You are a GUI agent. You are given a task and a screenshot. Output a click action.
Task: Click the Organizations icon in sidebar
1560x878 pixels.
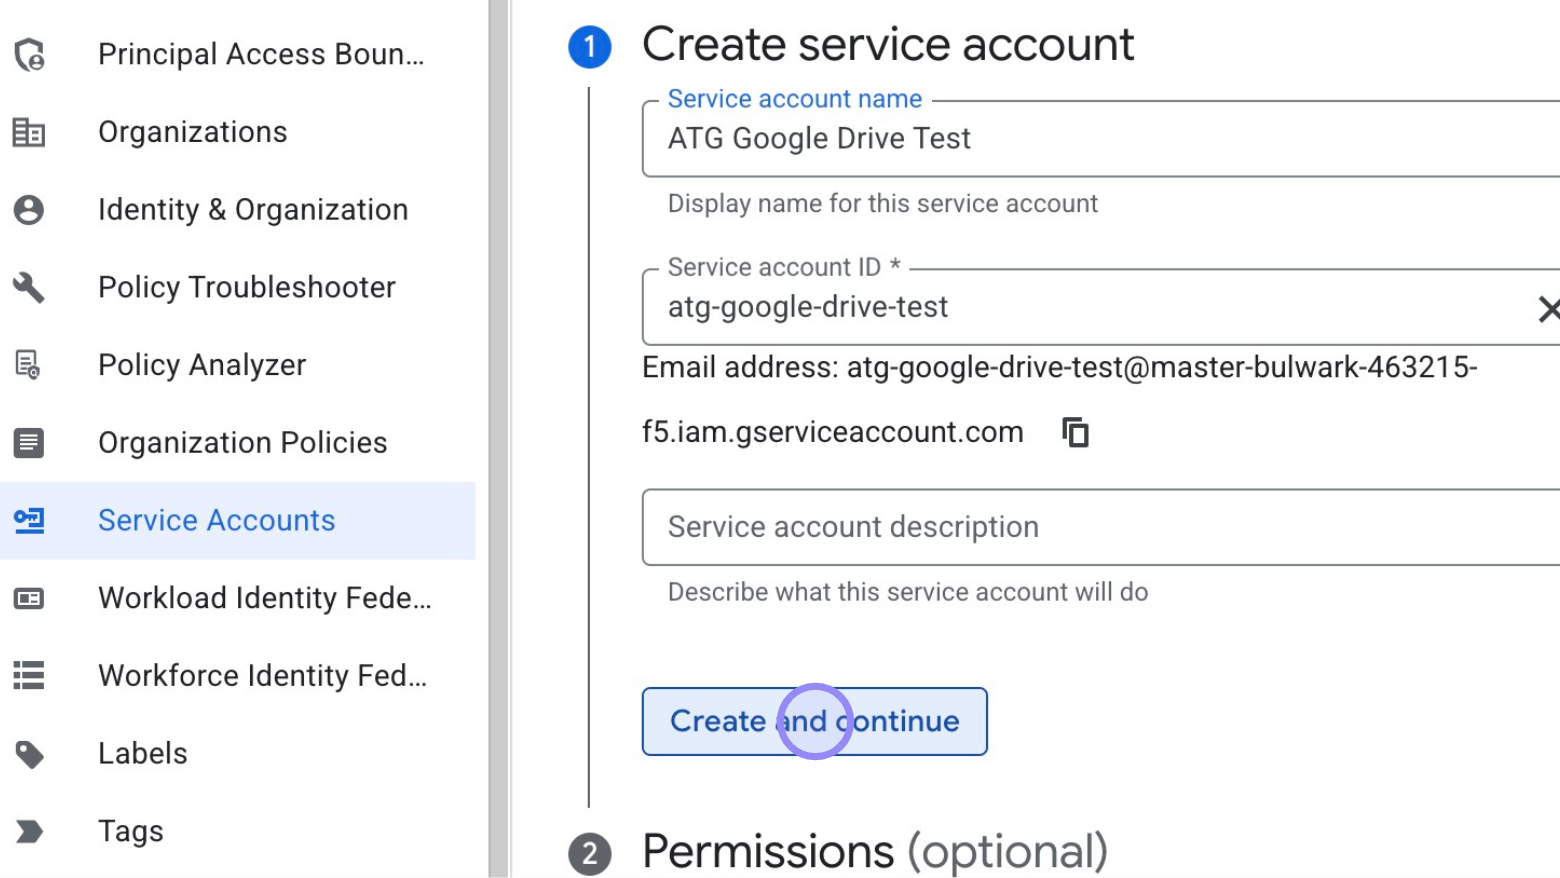28,131
